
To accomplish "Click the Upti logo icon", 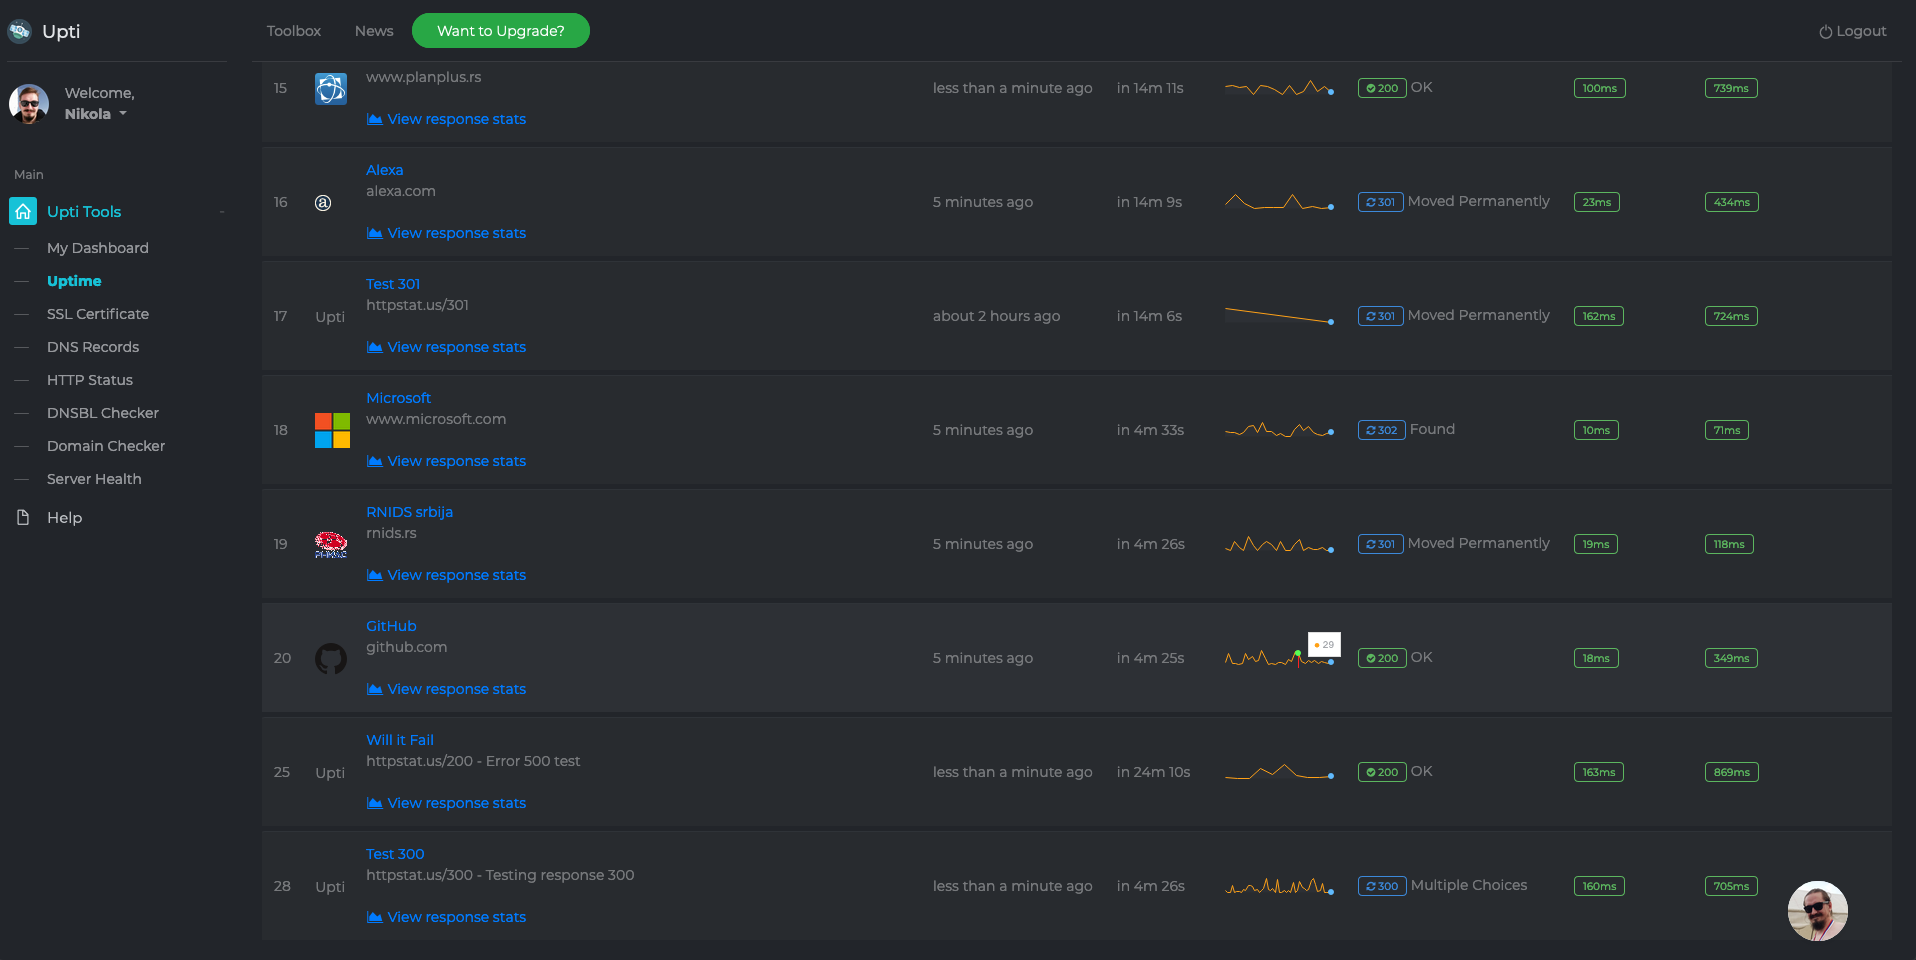I will [19, 31].
